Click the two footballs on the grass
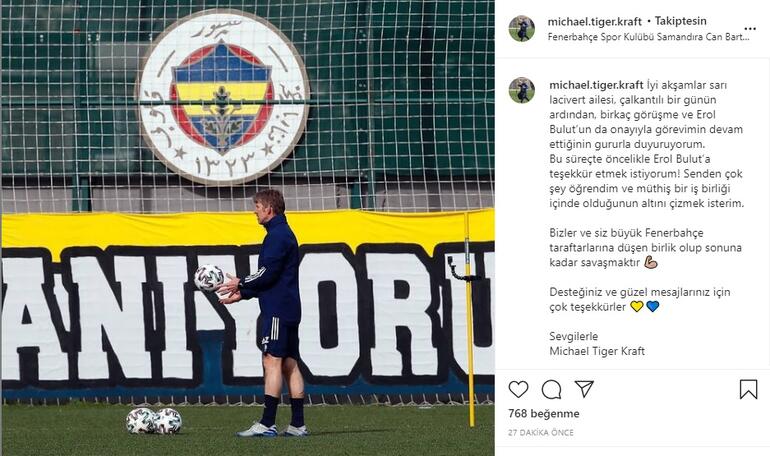The height and width of the screenshot is (456, 770). (154, 421)
